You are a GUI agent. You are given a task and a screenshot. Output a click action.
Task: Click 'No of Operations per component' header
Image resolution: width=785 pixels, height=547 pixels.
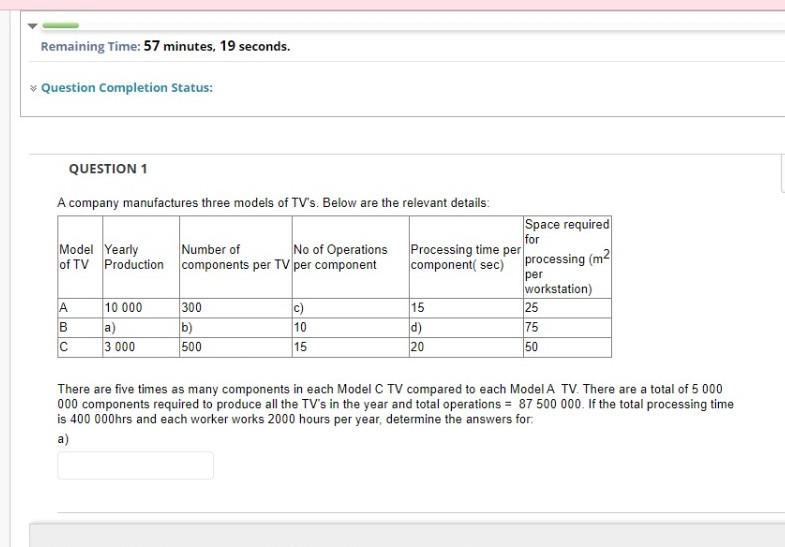click(x=350, y=257)
